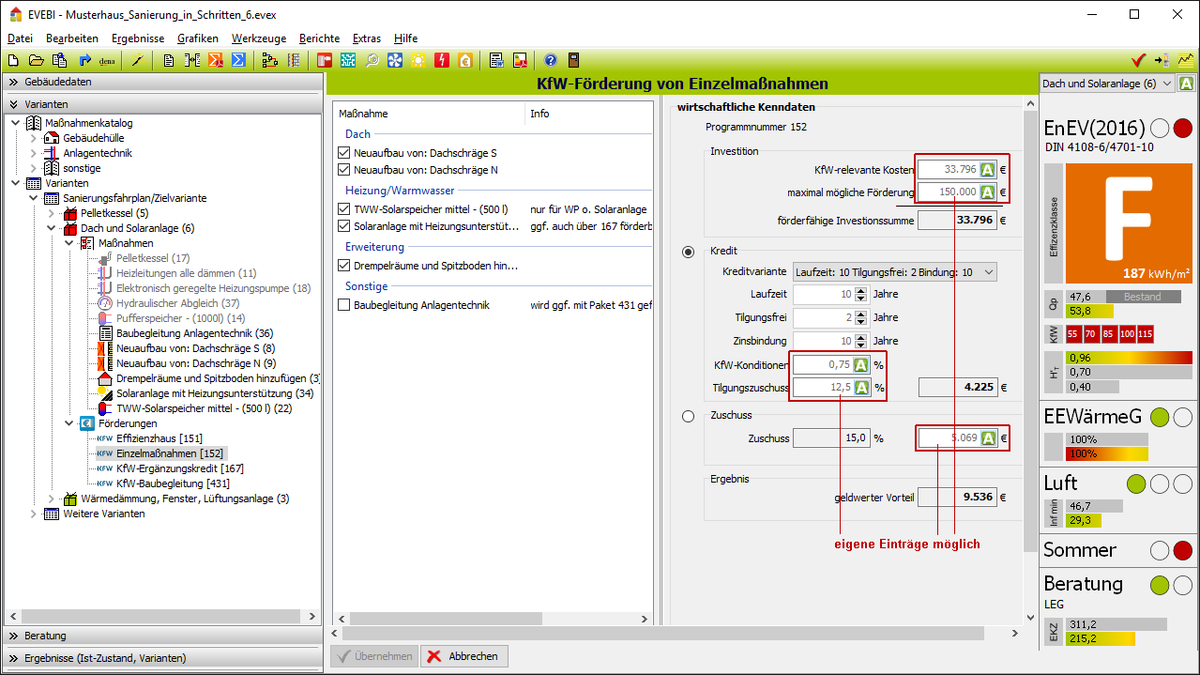The image size is (1200, 675).
Task: Click the blue question mark help icon
Action: 551,60
